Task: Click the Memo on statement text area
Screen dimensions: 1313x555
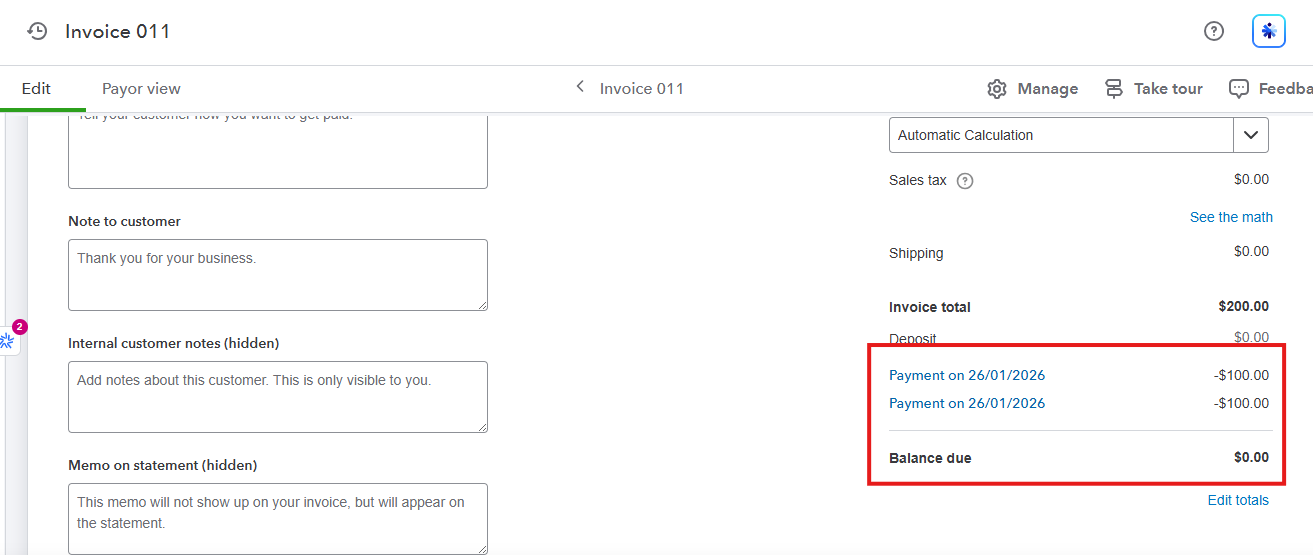Action: (x=277, y=518)
